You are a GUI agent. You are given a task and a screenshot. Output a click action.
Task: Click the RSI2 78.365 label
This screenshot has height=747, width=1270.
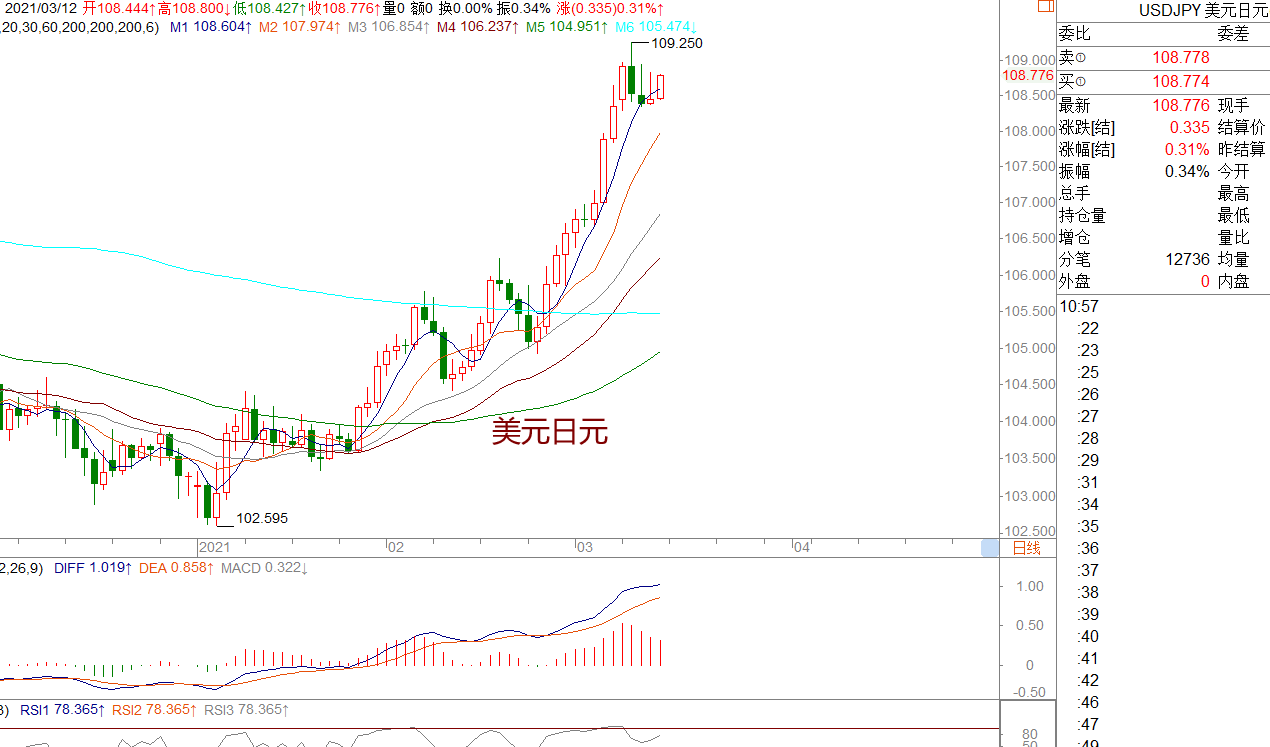coord(153,710)
